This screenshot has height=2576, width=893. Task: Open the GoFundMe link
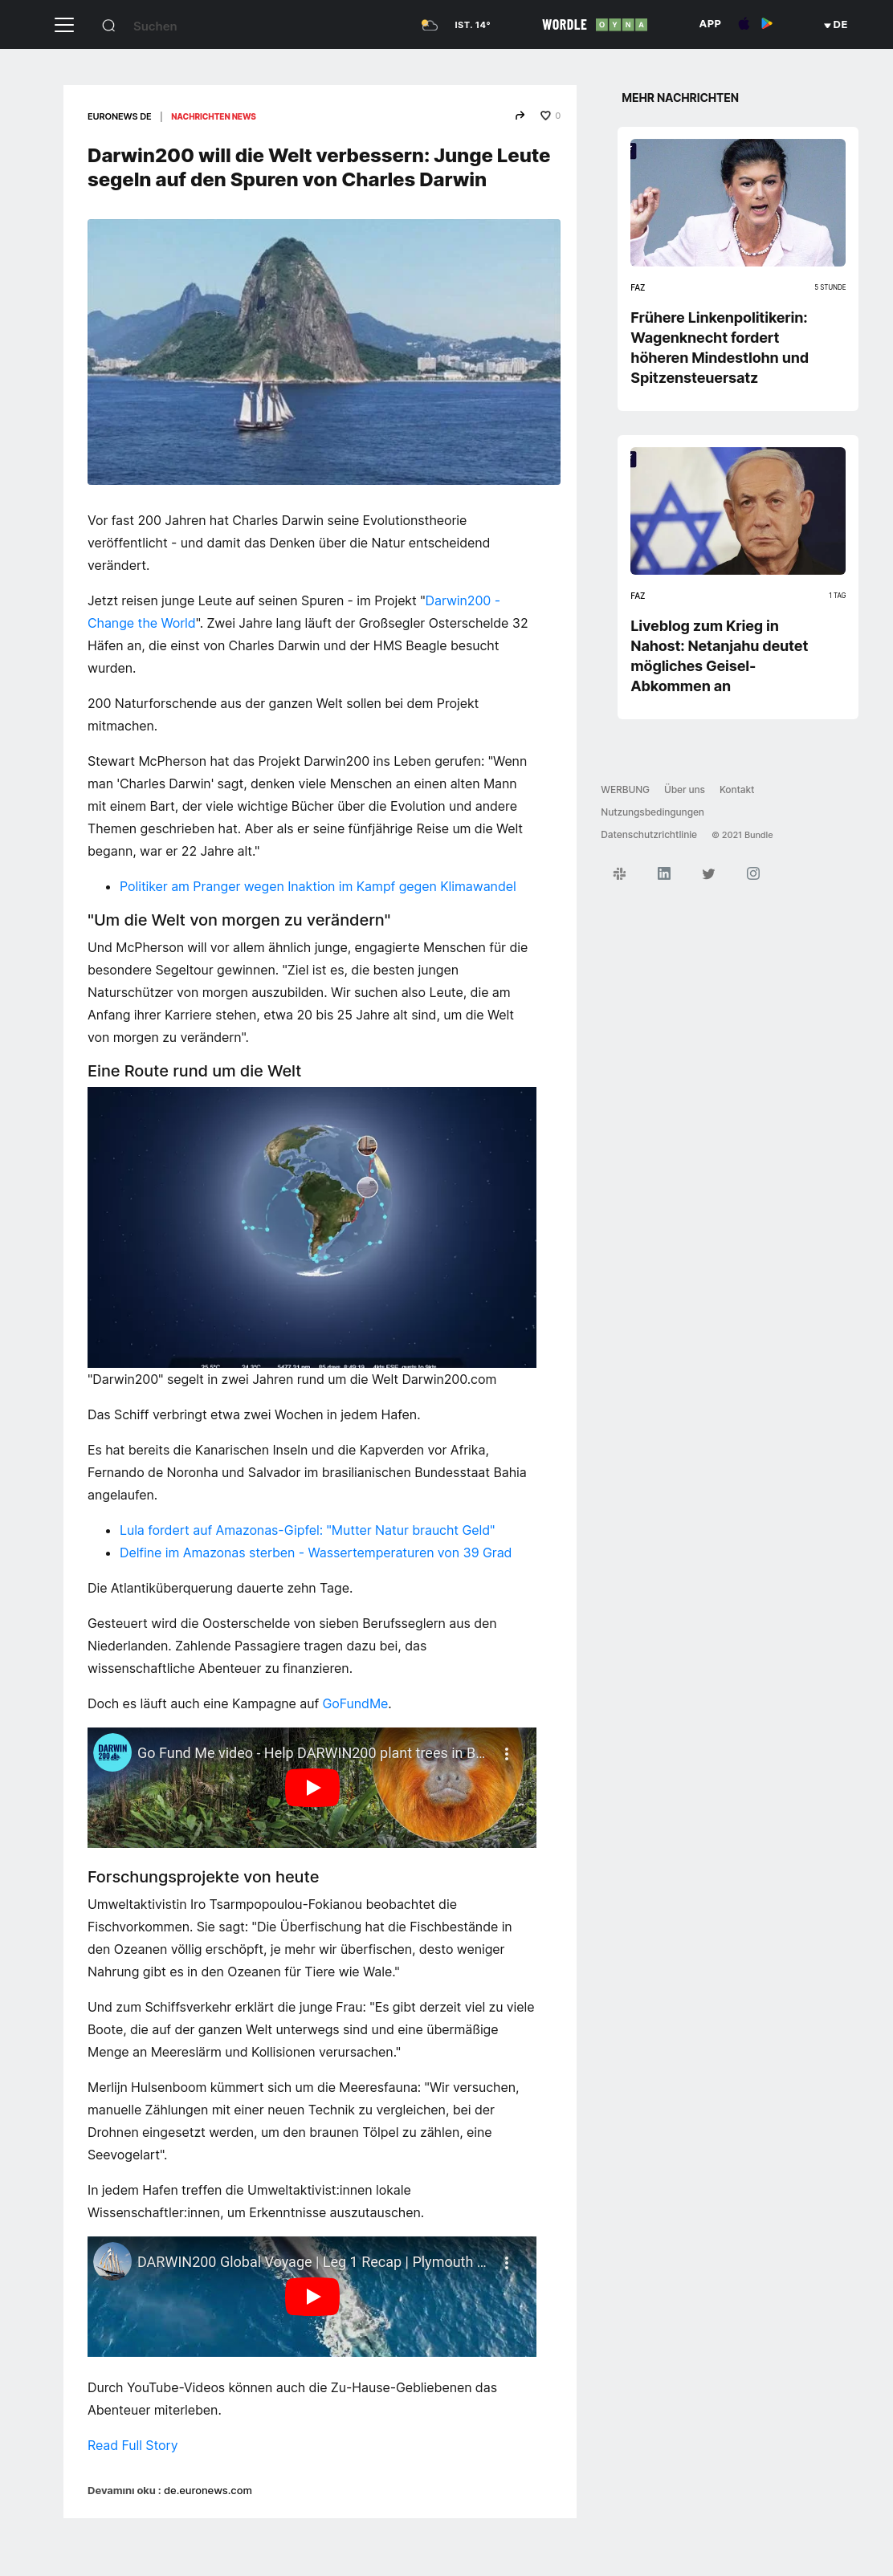(x=355, y=1704)
